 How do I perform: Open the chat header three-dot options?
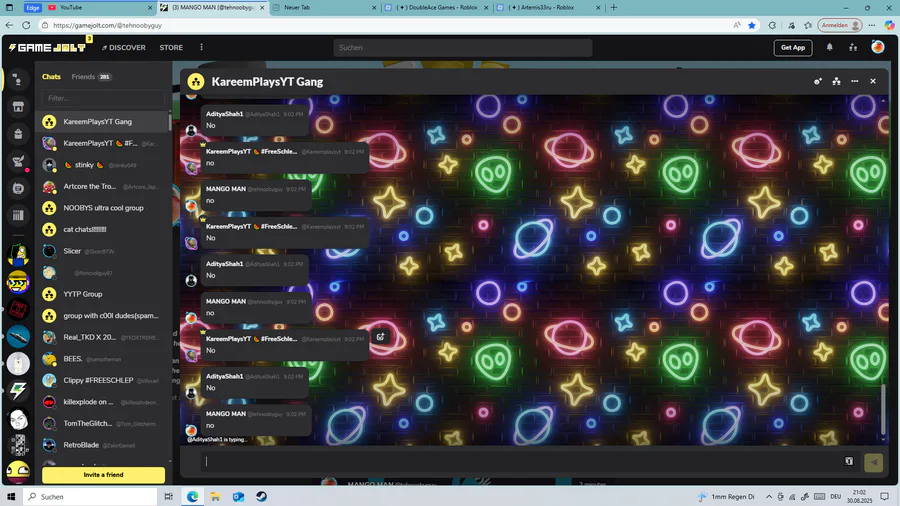(x=855, y=81)
